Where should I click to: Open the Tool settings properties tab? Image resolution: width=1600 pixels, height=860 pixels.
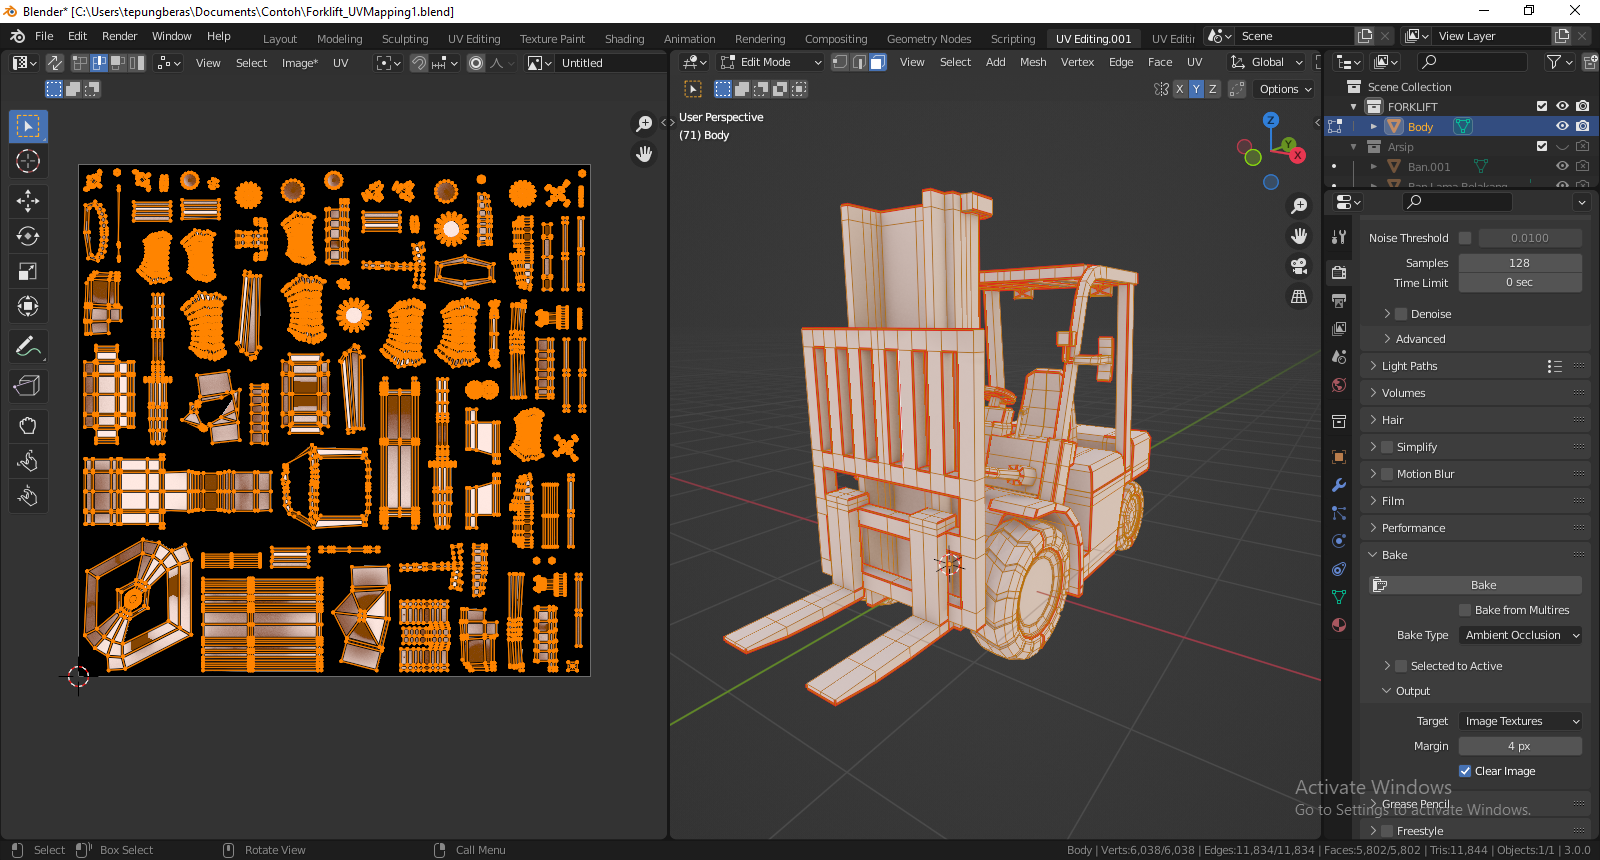1339,237
